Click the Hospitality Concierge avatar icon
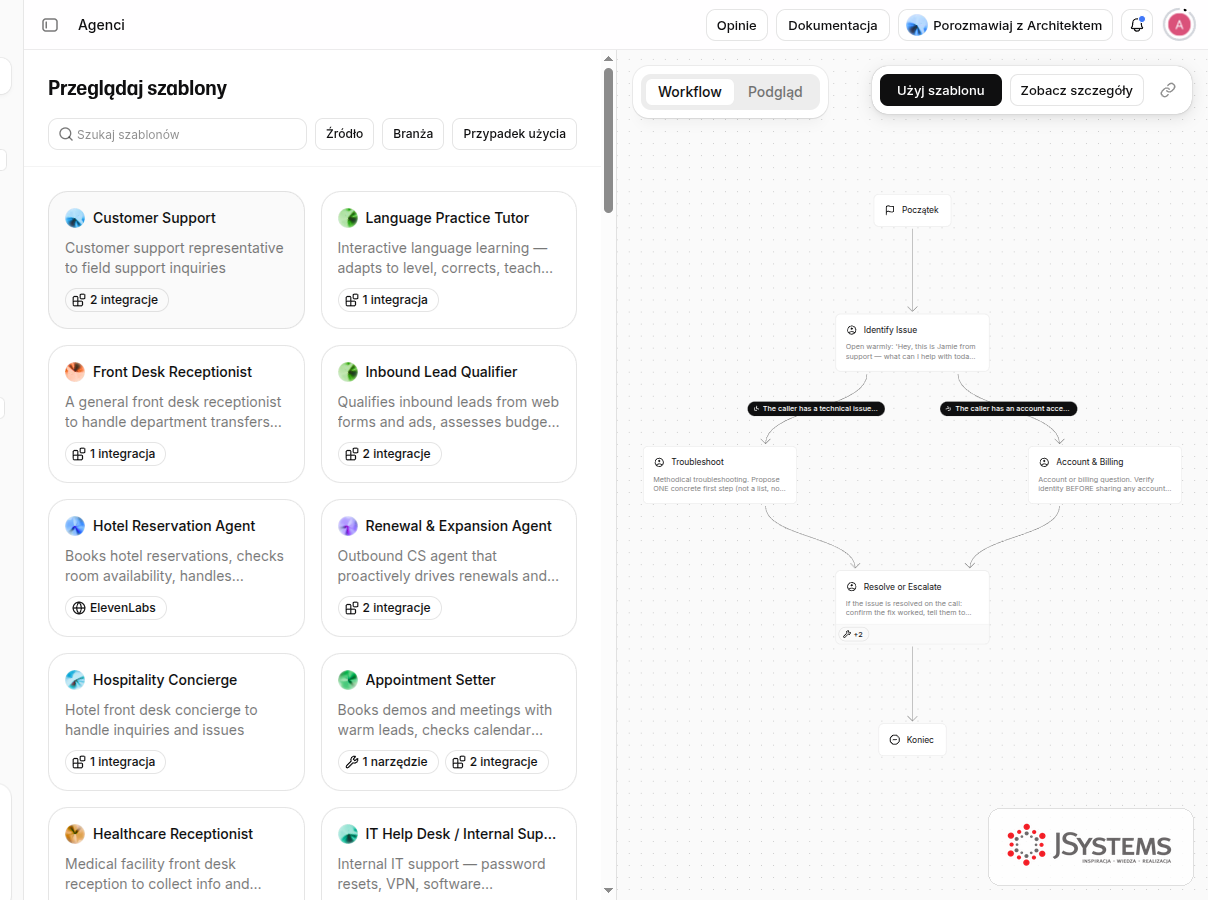Viewport: 1208px width, 900px height. (x=75, y=680)
